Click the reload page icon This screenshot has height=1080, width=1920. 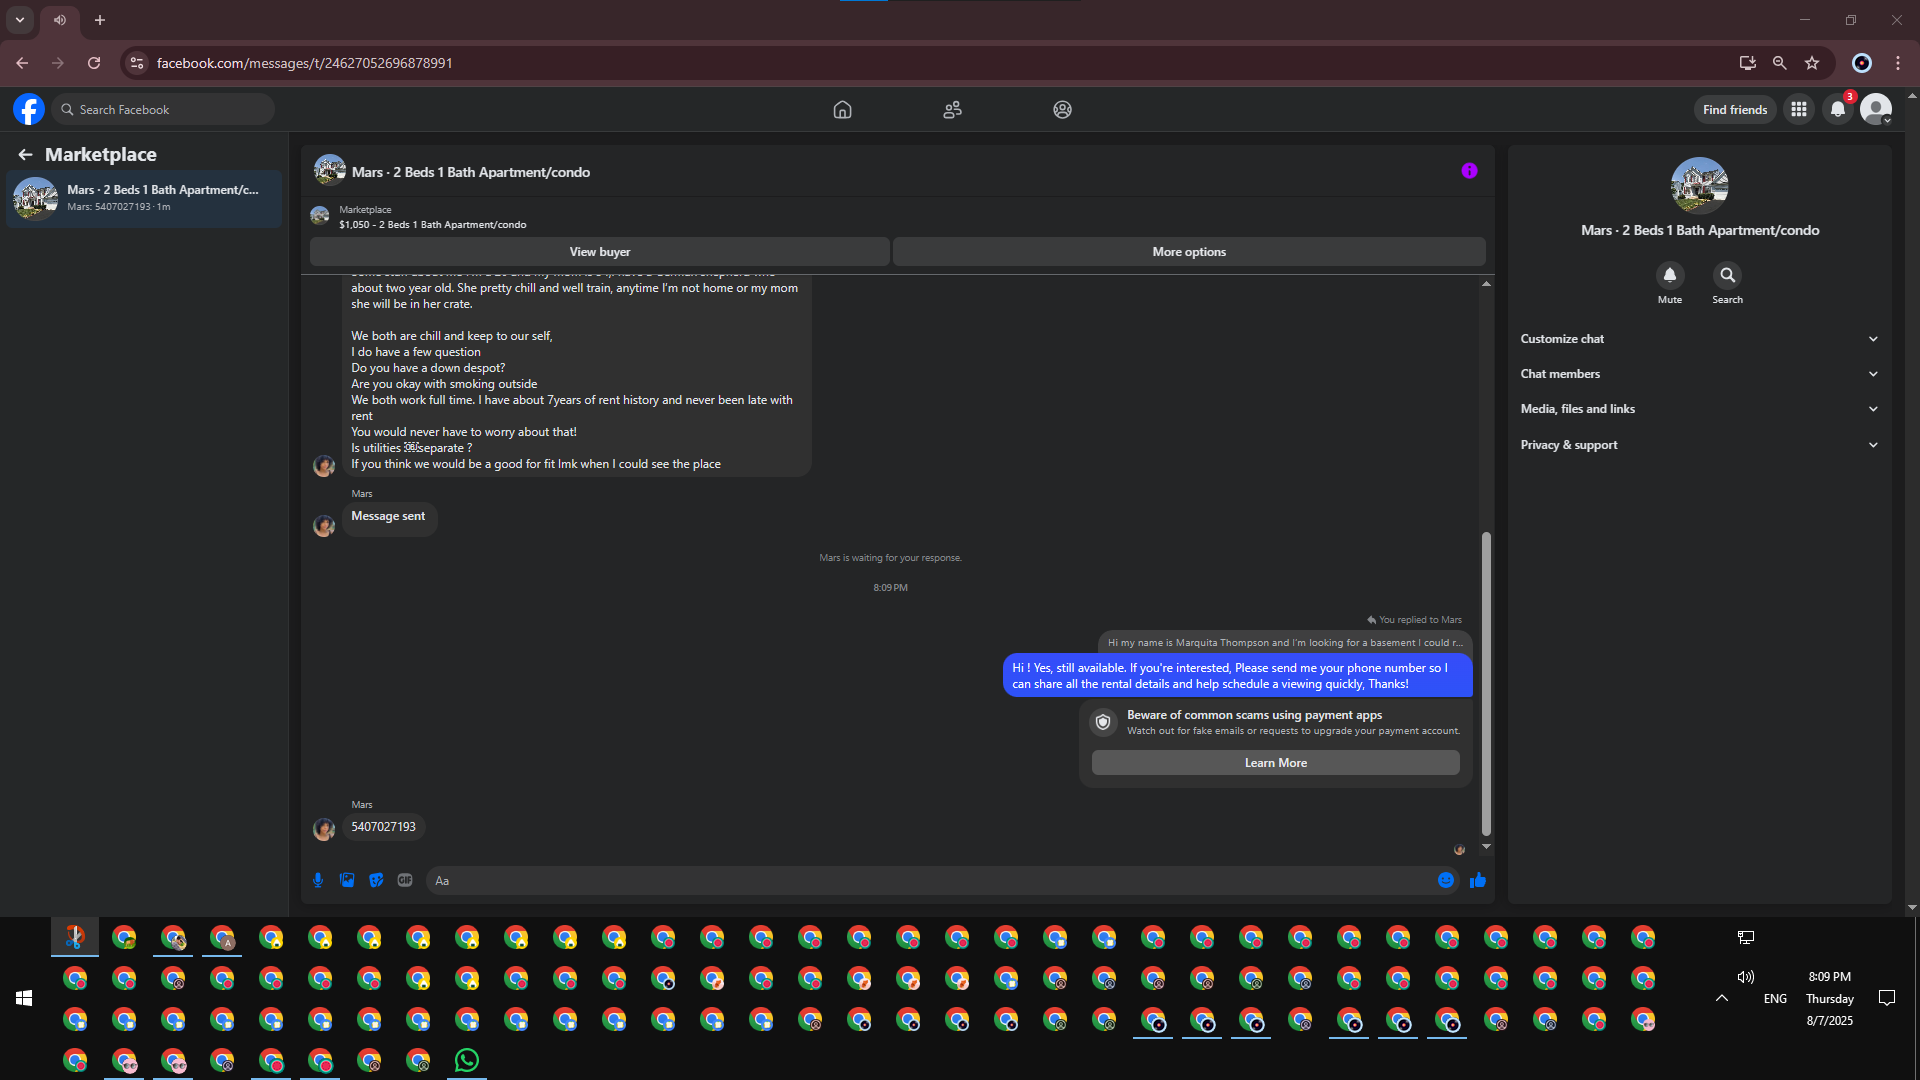point(94,63)
